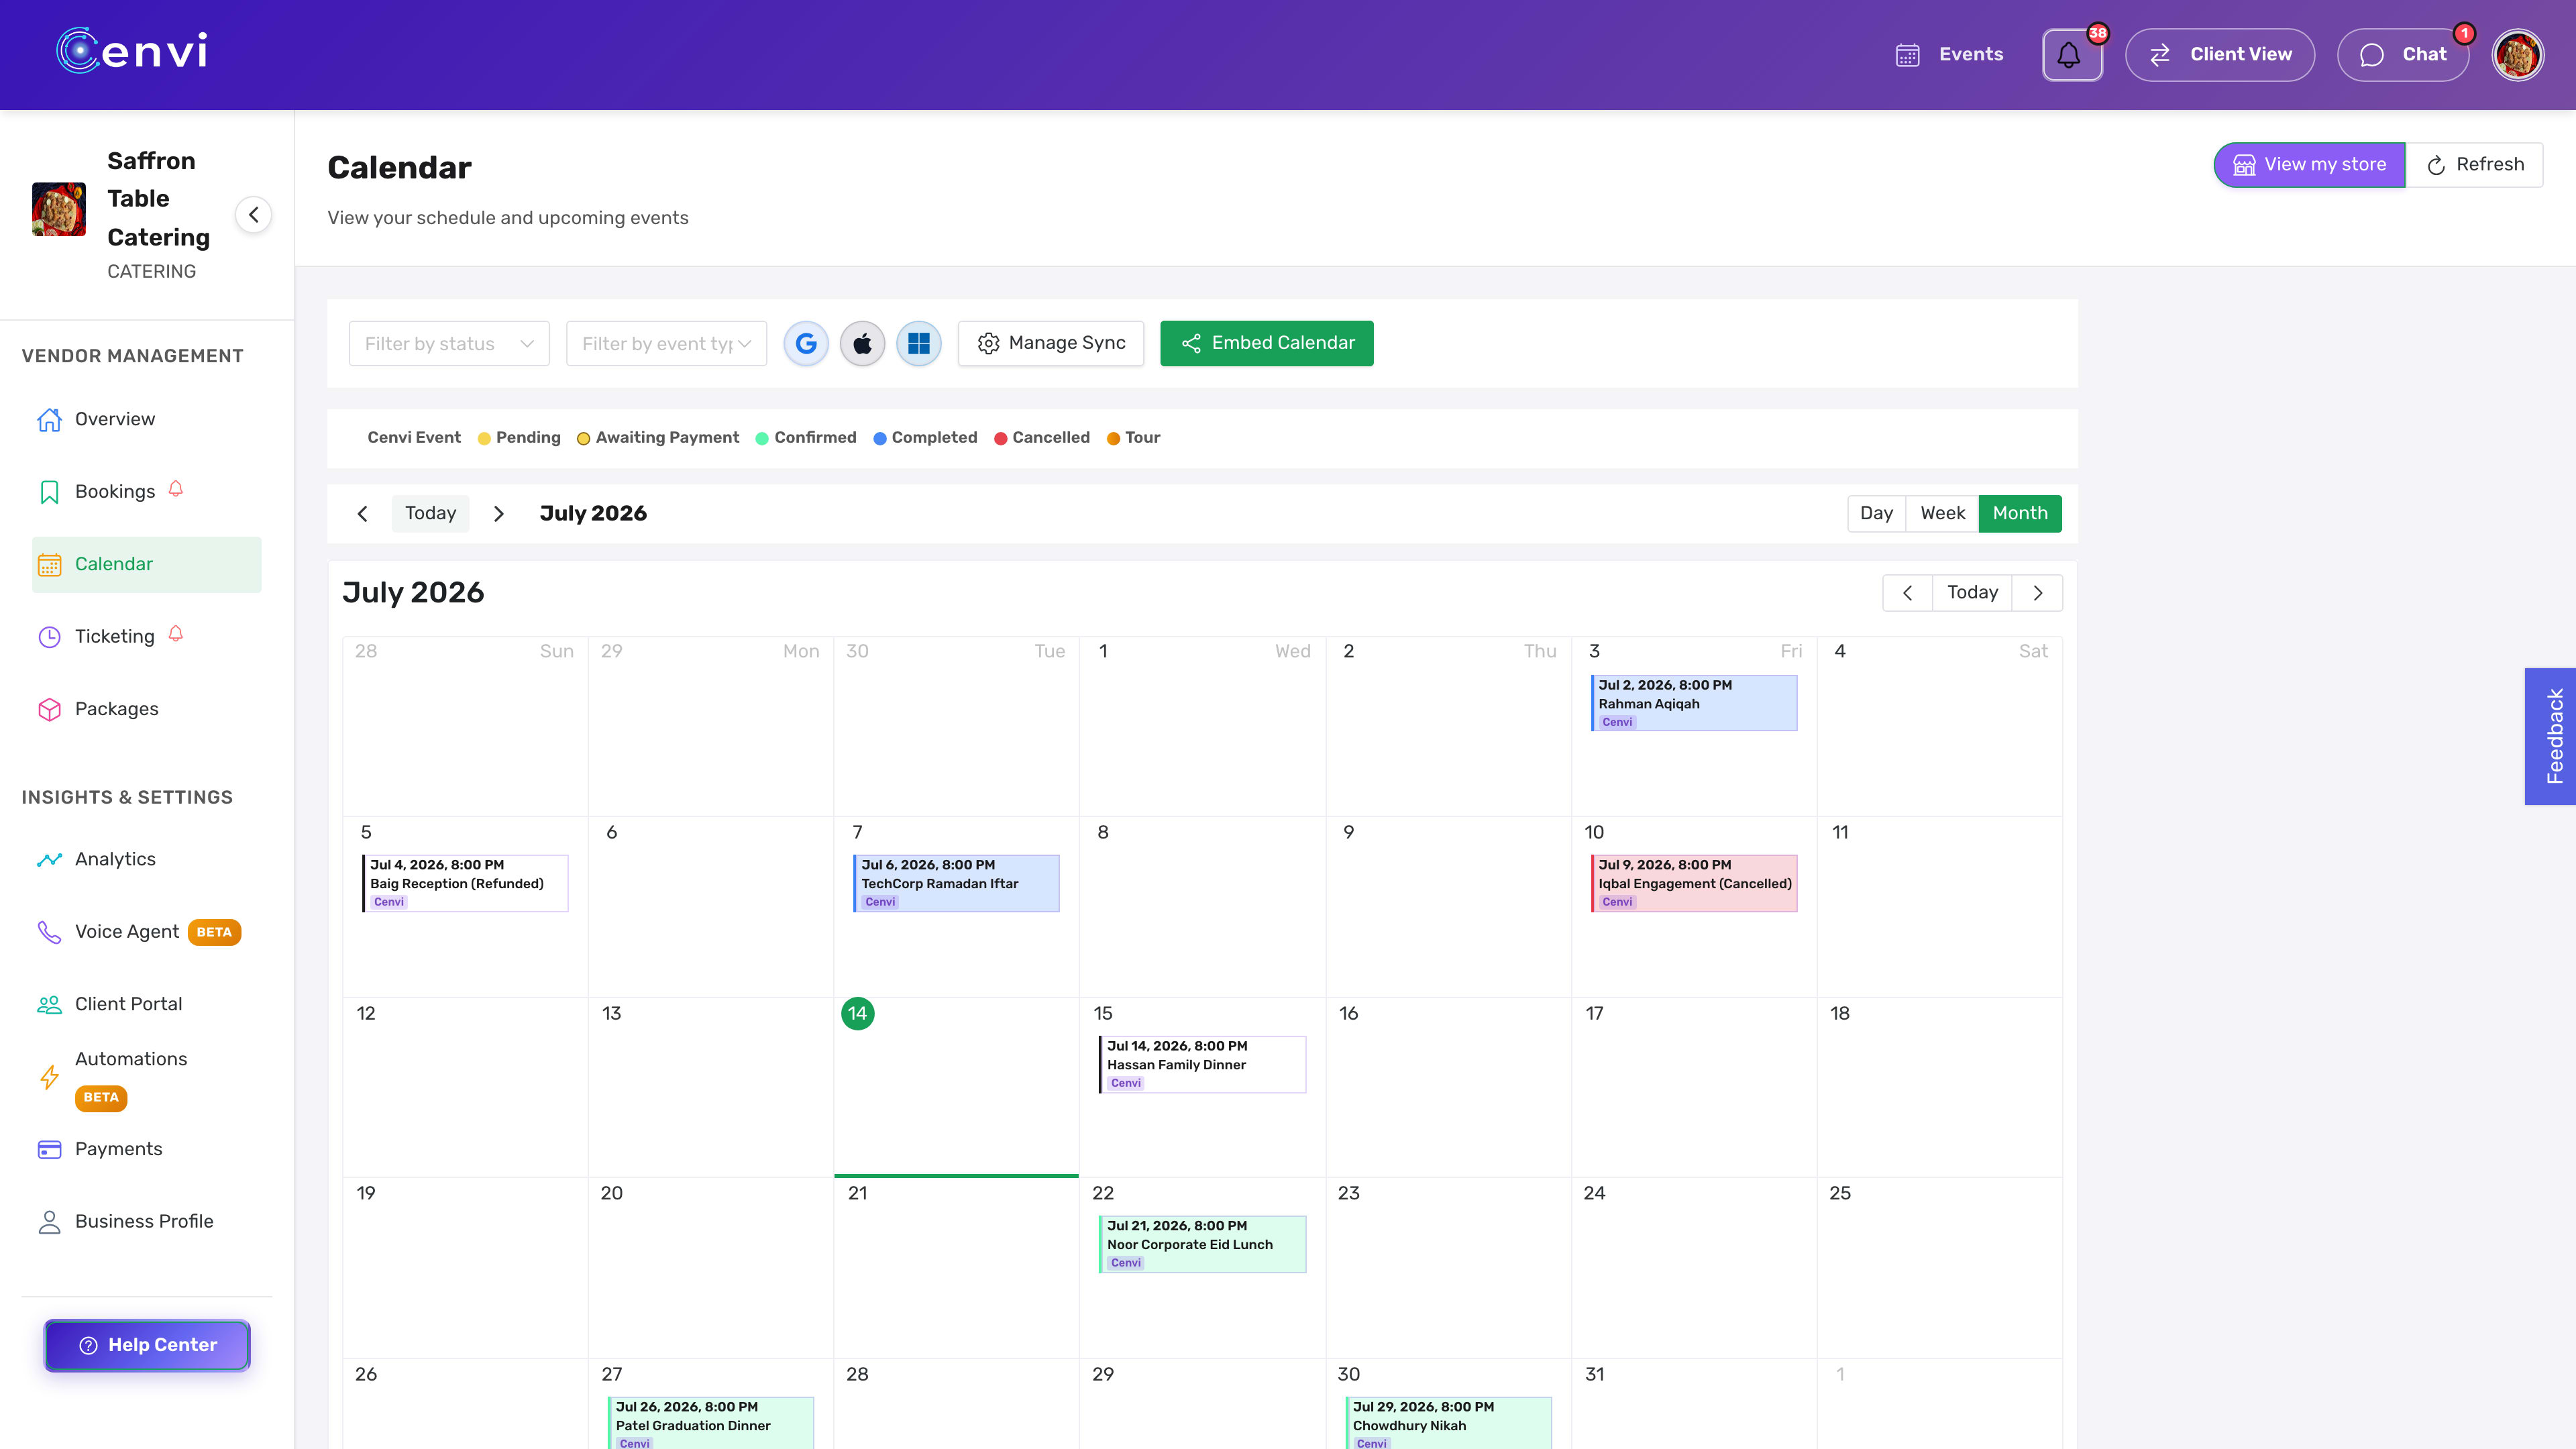
Task: Collapse the sidebar with the chevron button
Action: 253,214
